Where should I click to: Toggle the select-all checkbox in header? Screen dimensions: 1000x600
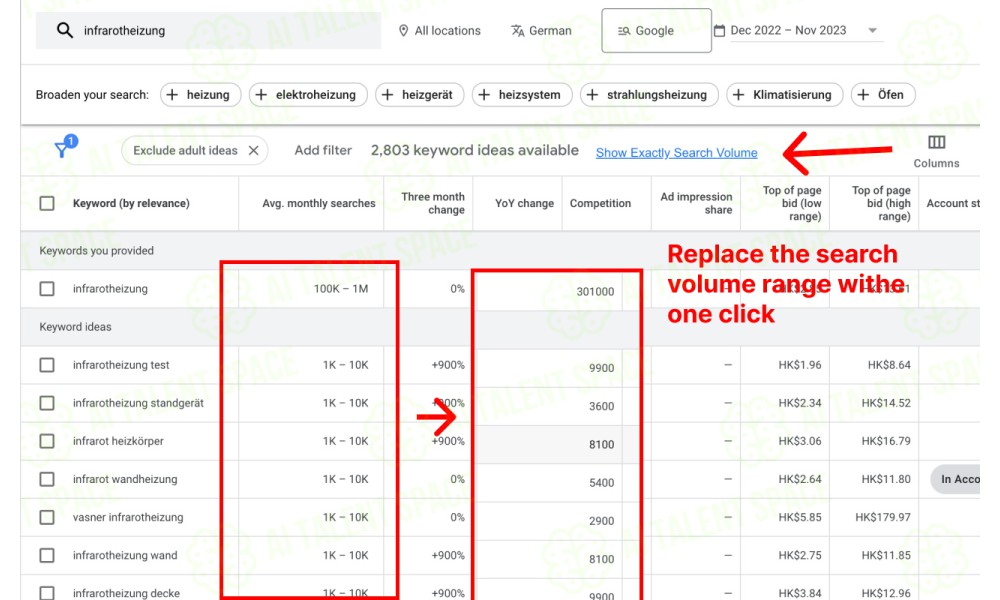tap(47, 203)
